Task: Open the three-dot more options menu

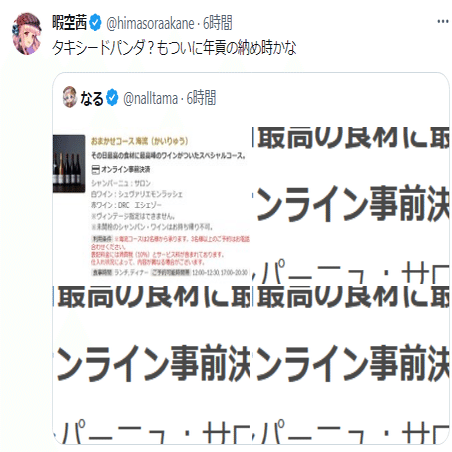Action: click(442, 21)
